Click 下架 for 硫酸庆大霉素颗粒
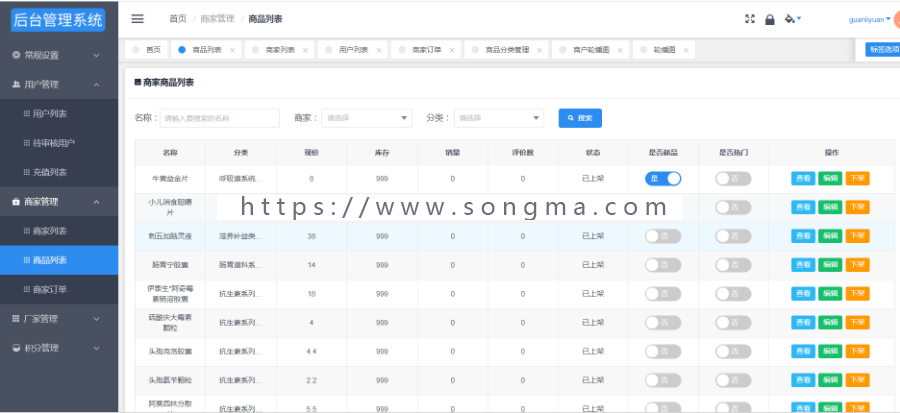Viewport: 900px width, 413px height. pos(858,322)
